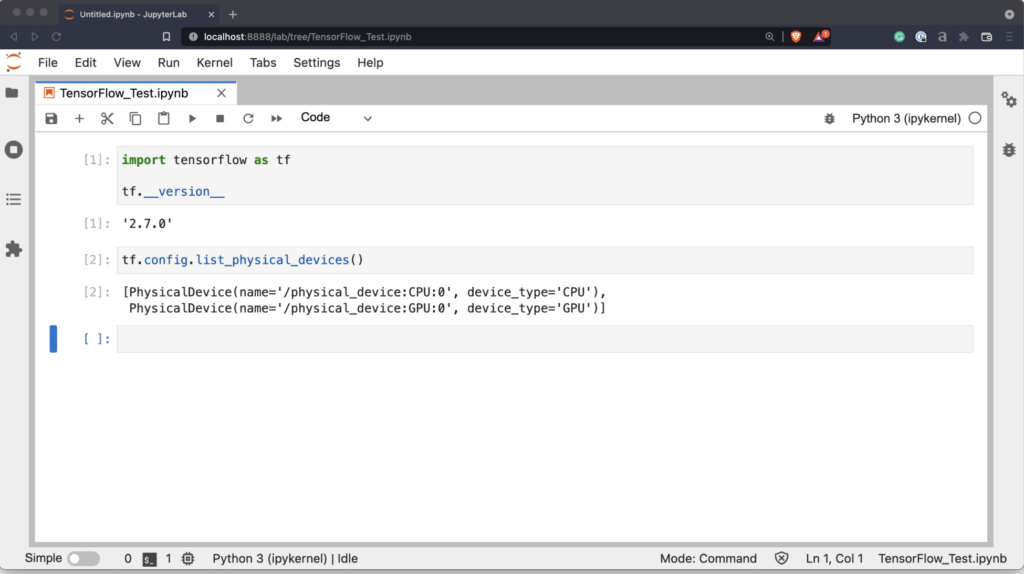Open Table of Contents sidebar icon
Screen dimensions: 1024x574
pyautogui.click(x=14, y=199)
